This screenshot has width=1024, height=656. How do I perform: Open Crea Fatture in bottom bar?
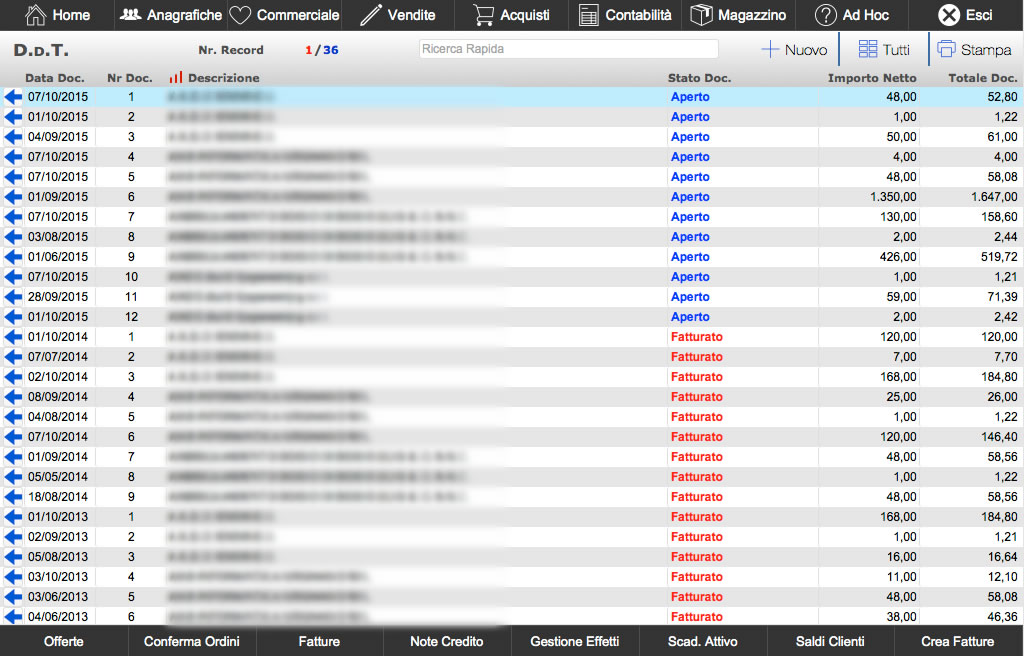958,642
